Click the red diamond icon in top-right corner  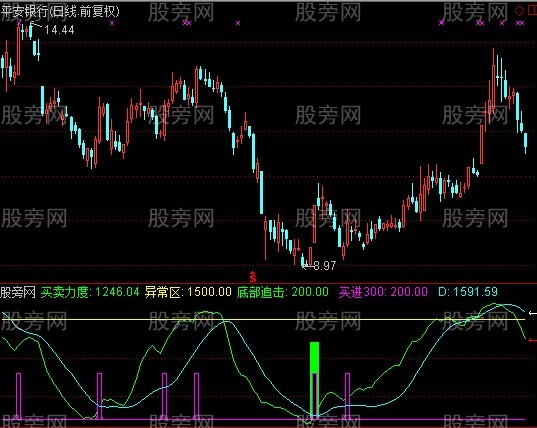click(519, 10)
